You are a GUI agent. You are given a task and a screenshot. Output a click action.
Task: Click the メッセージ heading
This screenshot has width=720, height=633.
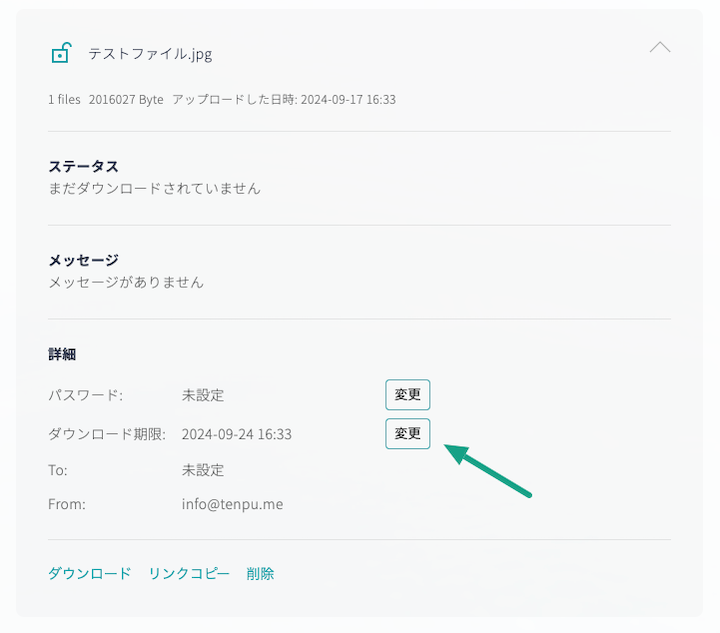84,260
